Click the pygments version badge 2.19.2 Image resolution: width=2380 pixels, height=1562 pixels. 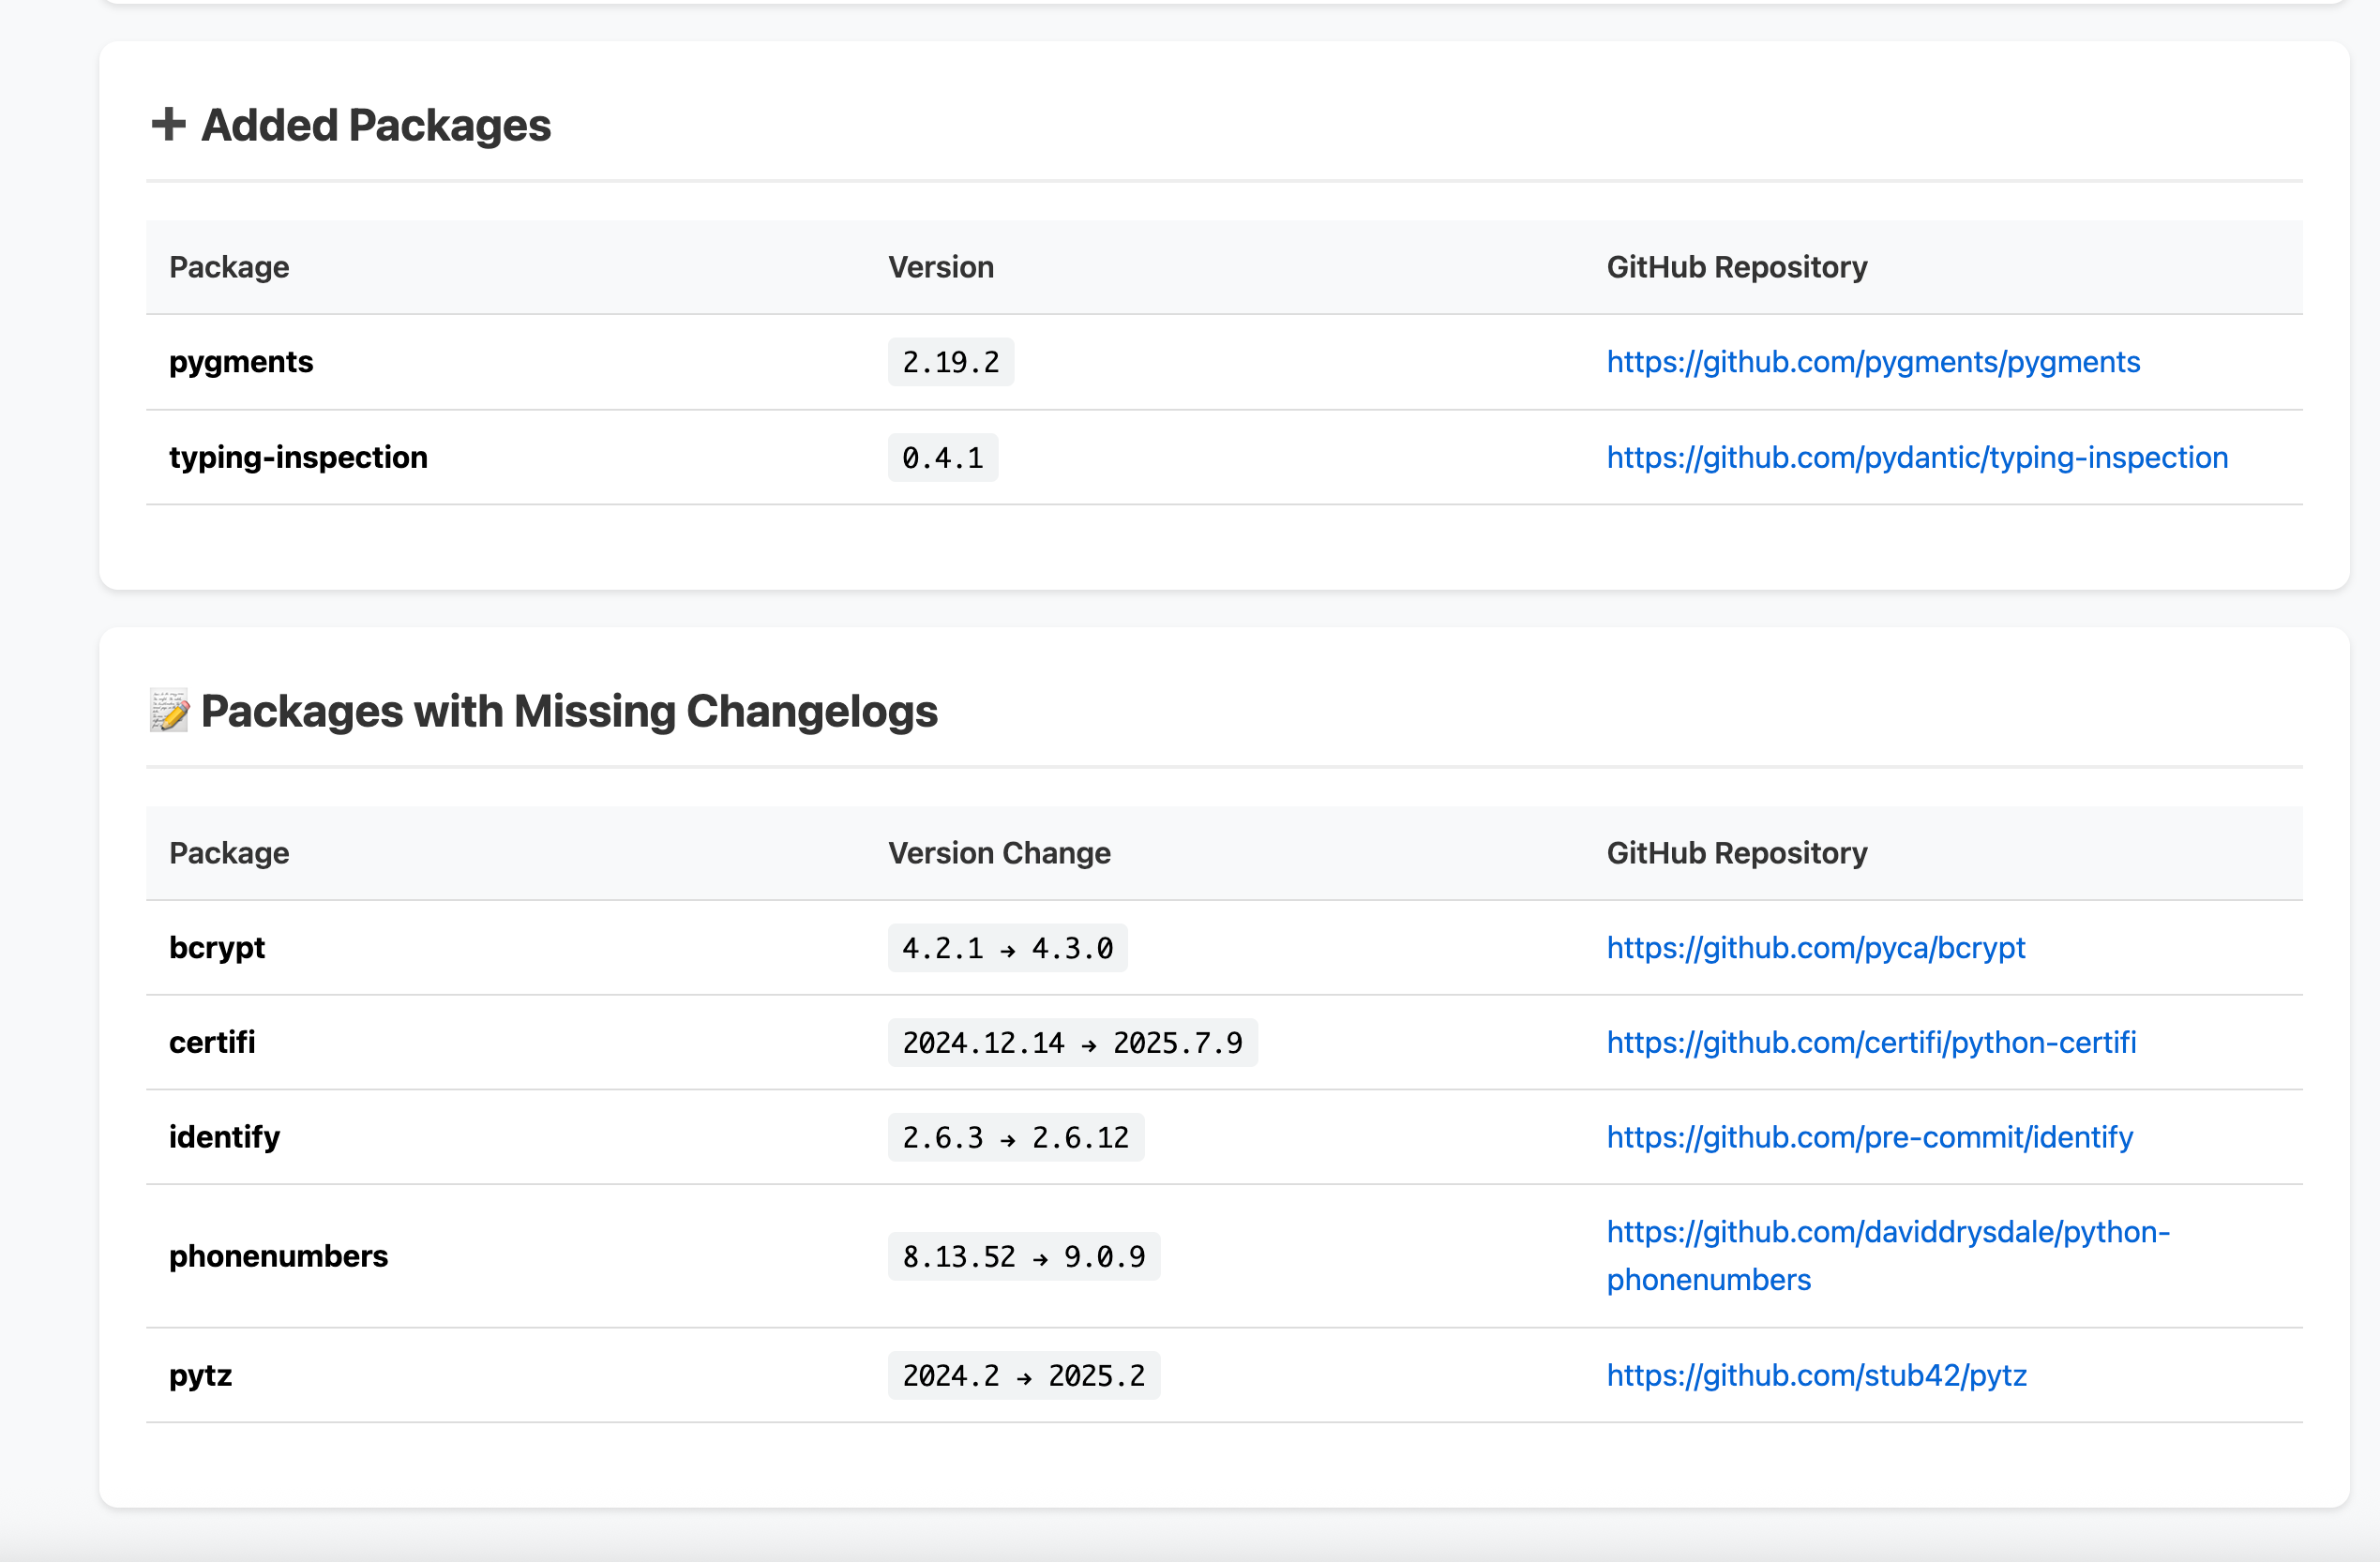(x=950, y=362)
